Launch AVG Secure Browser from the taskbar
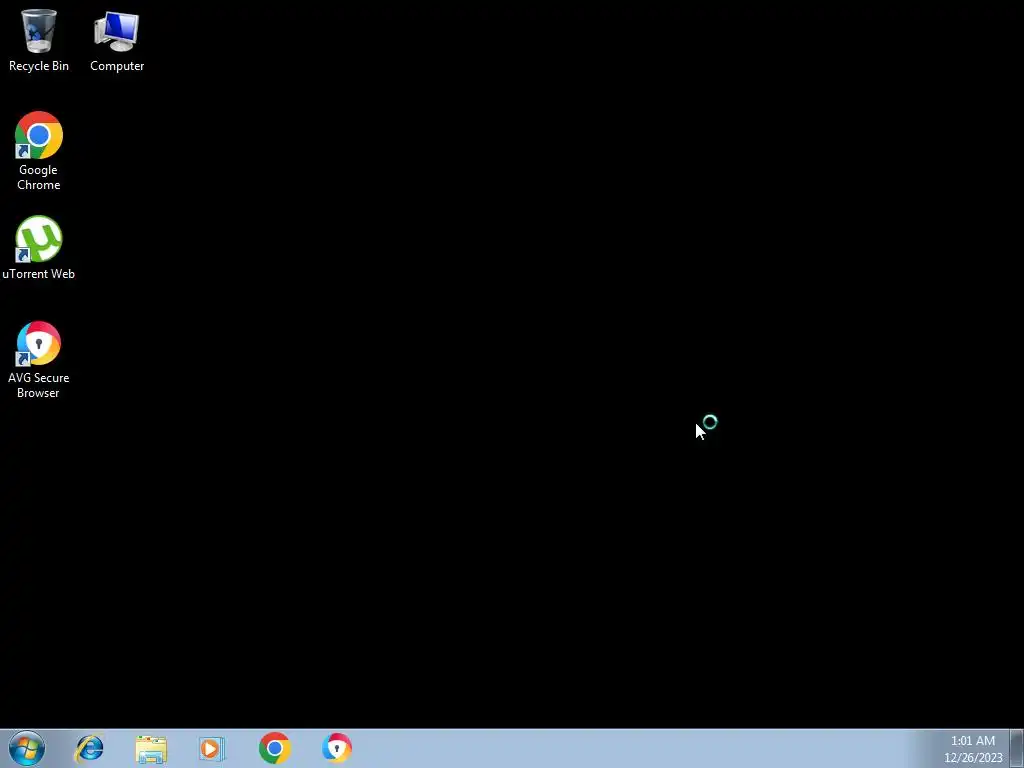The height and width of the screenshot is (768, 1024). coord(337,748)
